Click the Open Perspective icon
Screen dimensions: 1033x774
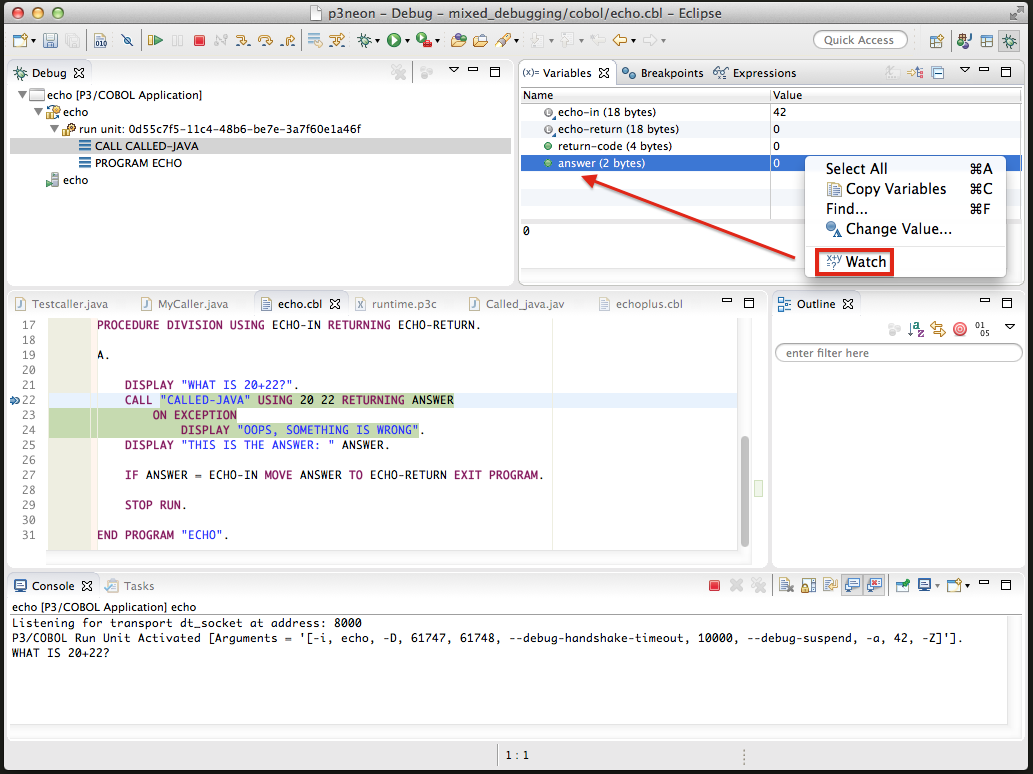coord(936,41)
